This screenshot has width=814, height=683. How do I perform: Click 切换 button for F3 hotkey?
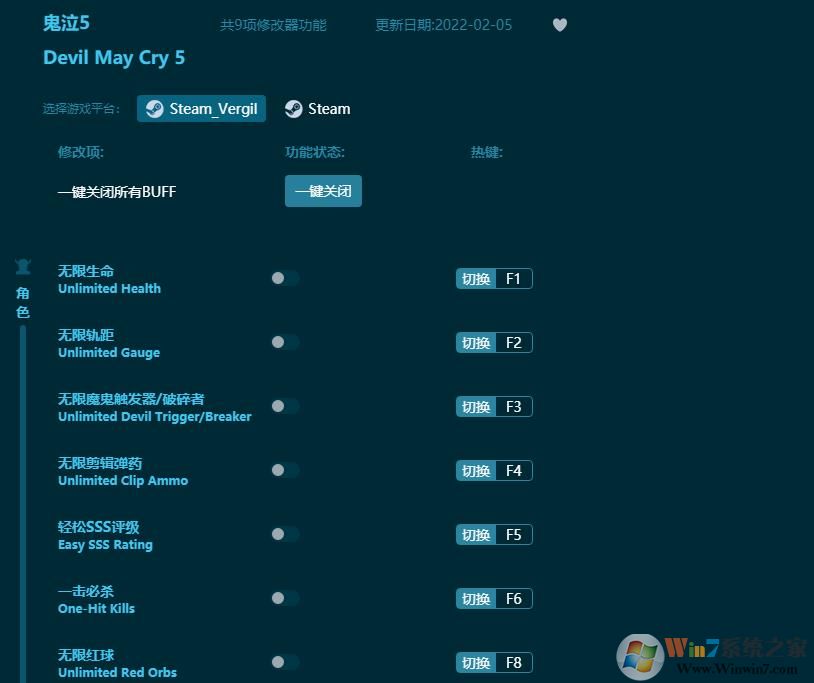[476, 406]
